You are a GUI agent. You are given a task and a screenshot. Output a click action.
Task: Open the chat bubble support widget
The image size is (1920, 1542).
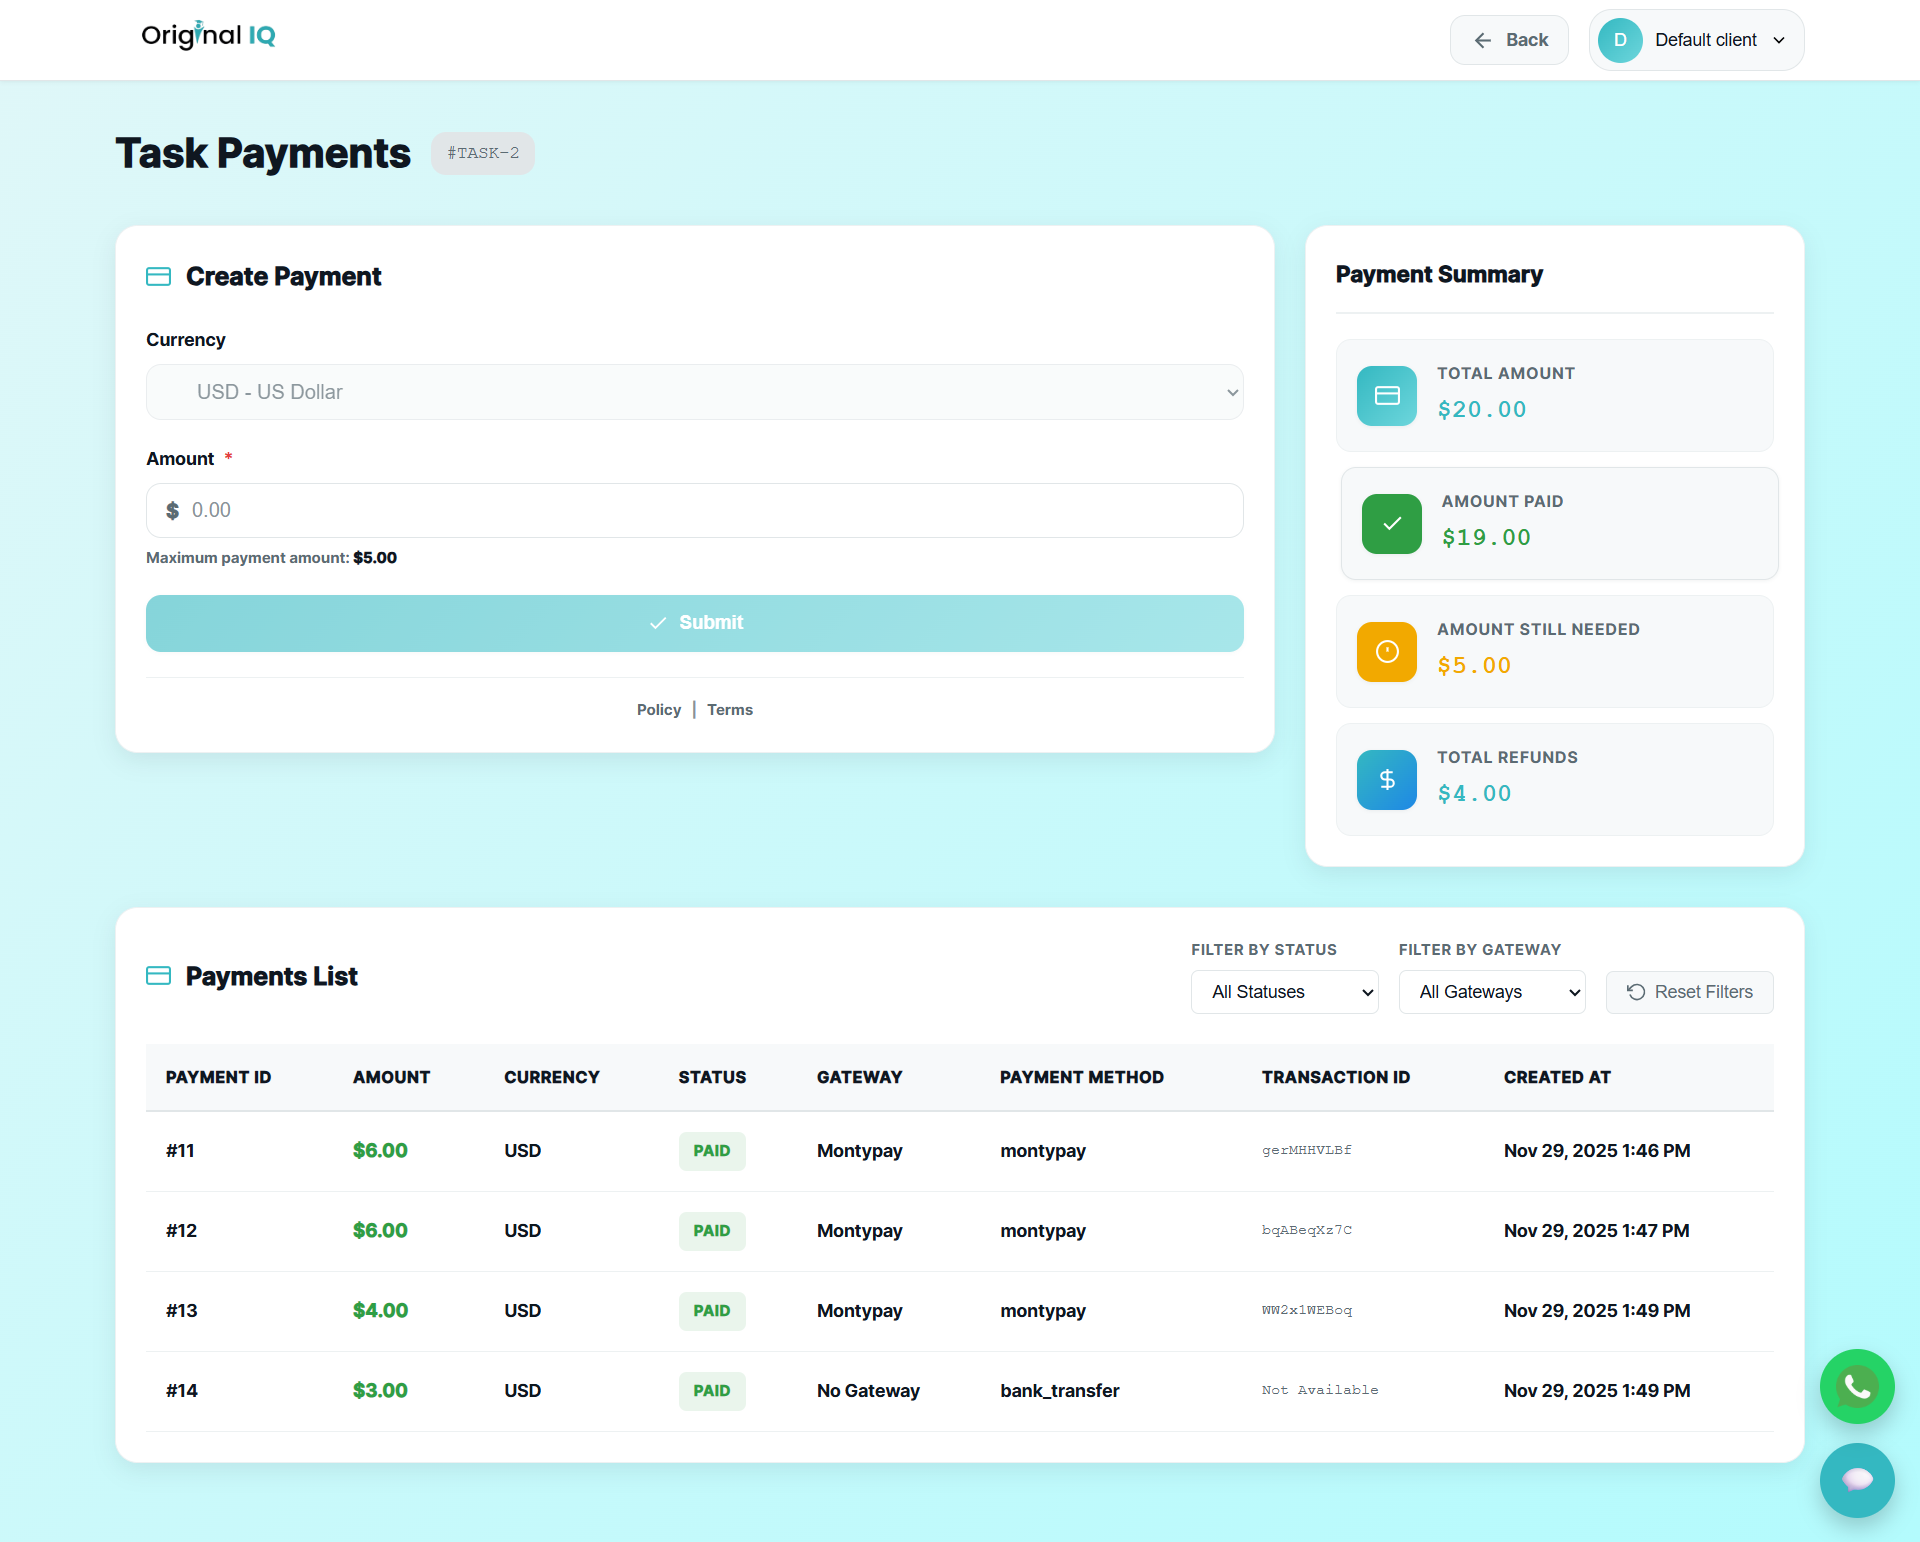tap(1856, 1481)
